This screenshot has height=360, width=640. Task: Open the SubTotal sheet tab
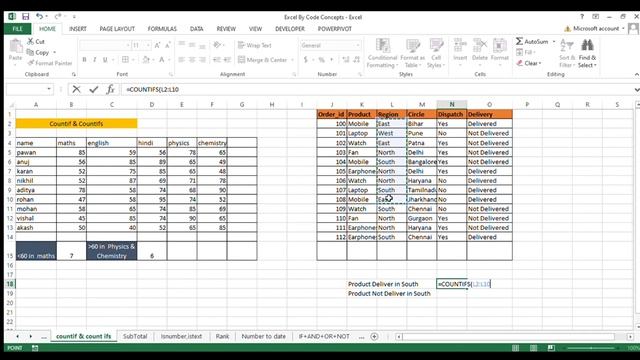(135, 336)
